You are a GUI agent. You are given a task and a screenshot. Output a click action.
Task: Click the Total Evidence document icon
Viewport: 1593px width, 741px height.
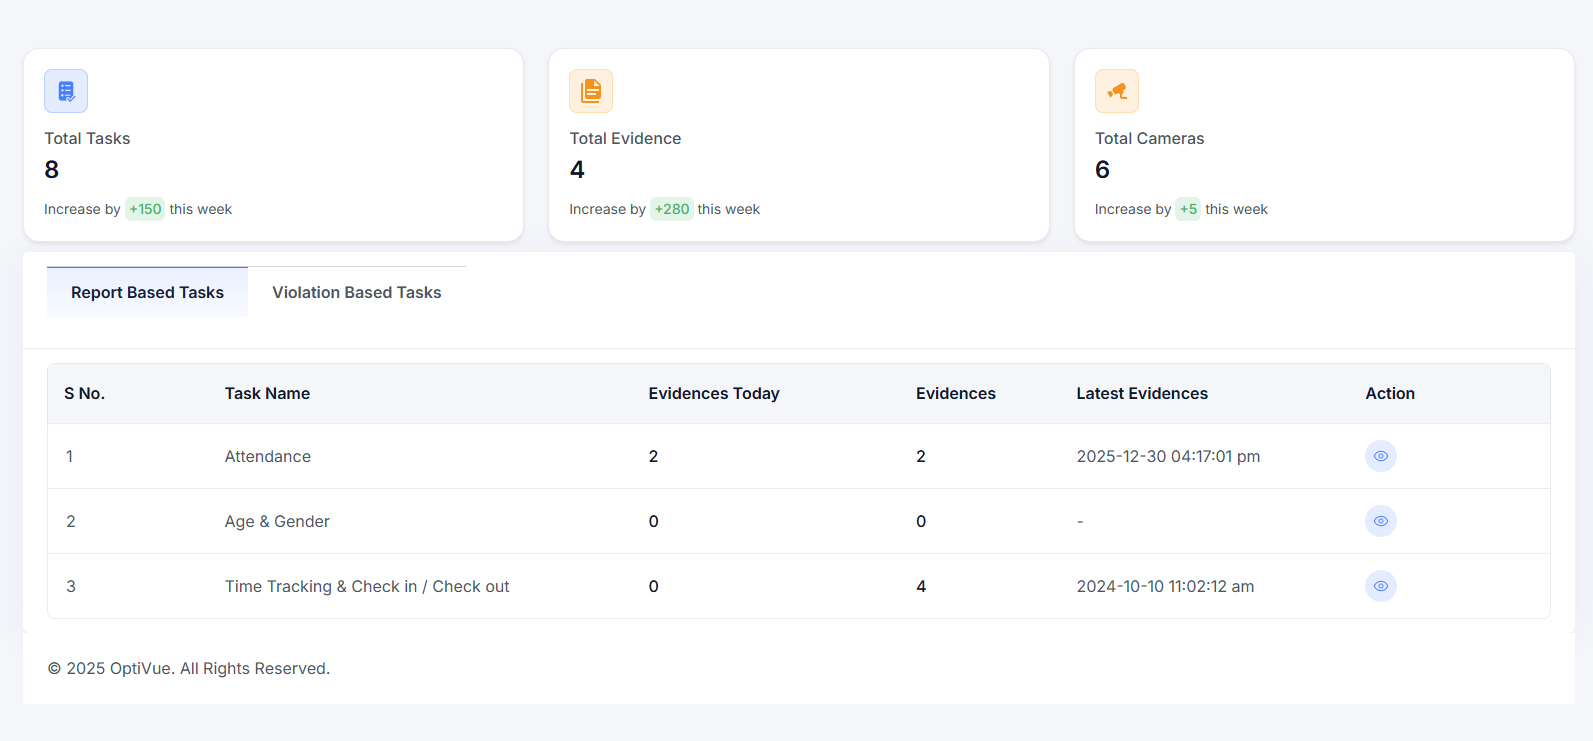(591, 91)
